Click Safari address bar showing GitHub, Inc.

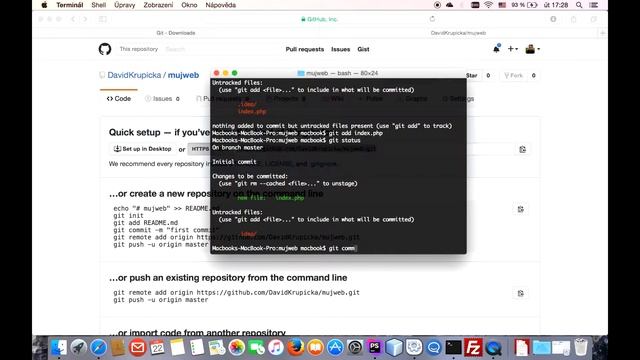coord(319,19)
